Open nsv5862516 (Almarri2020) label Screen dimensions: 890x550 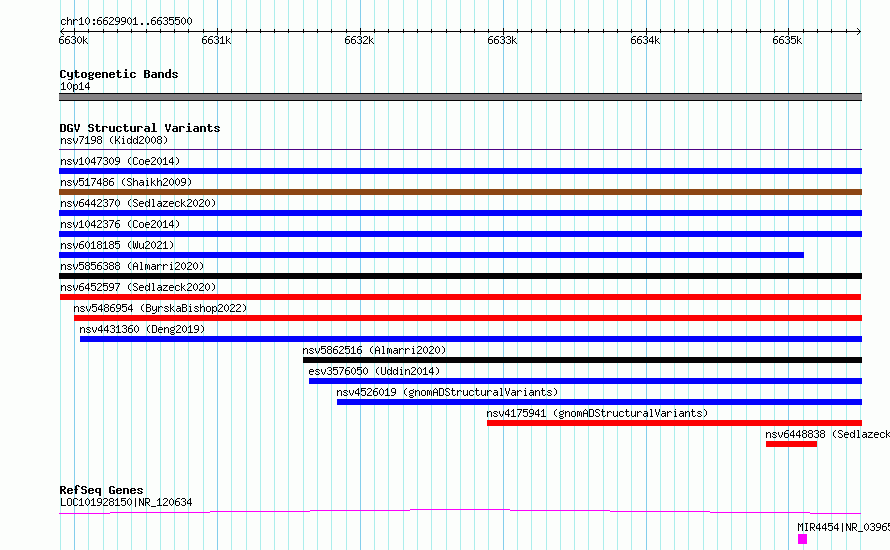coord(374,350)
